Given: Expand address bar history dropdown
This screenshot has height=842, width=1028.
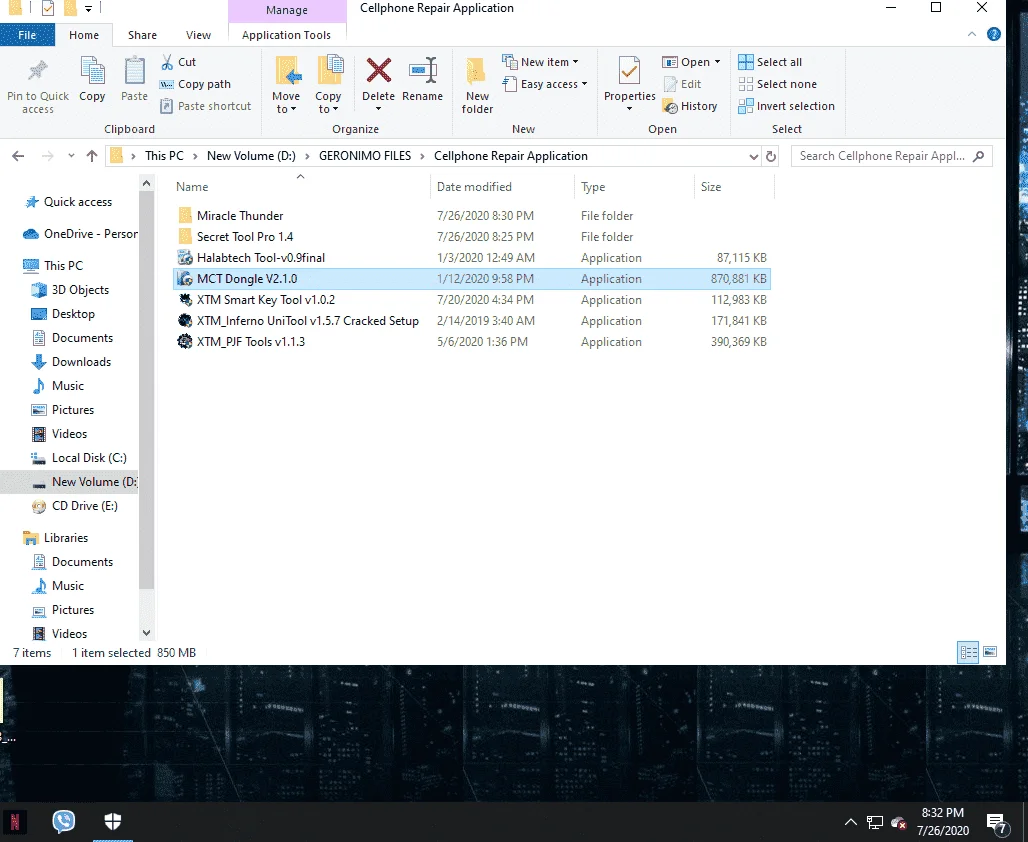Looking at the screenshot, I should 753,156.
